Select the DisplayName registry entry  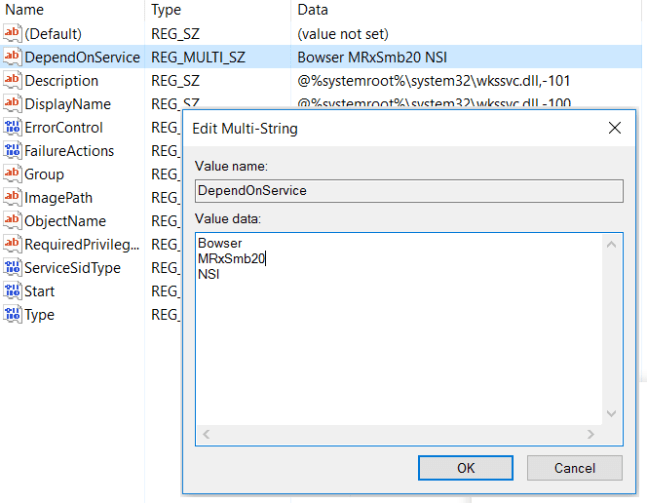tap(68, 104)
